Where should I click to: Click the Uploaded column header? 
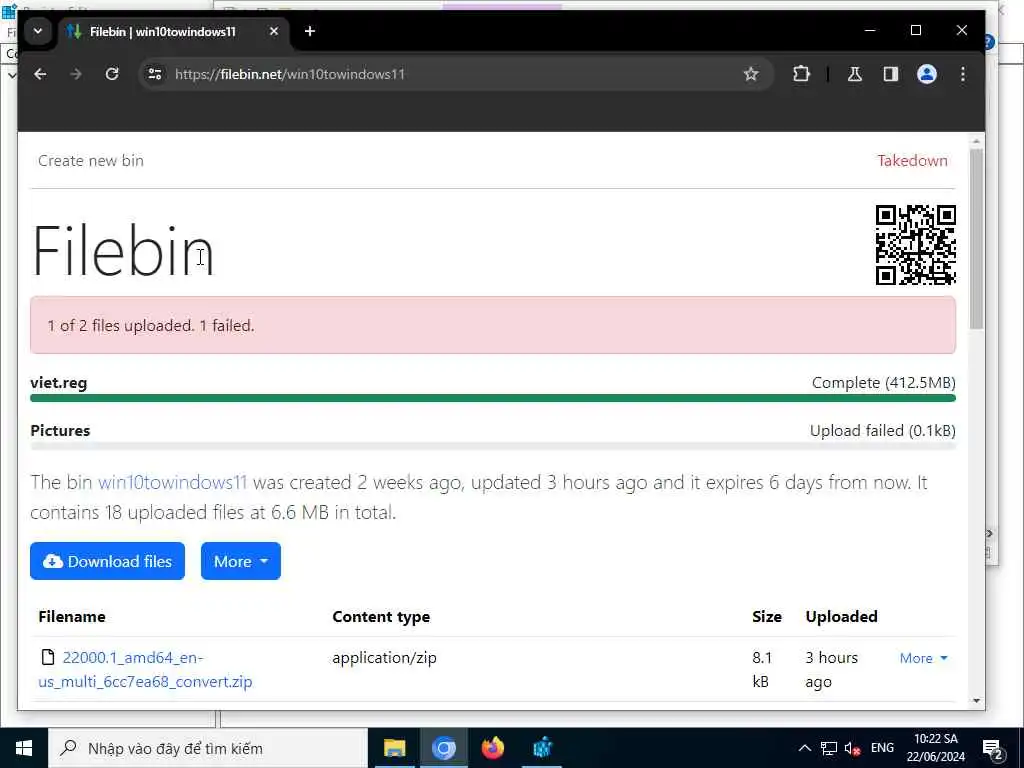[x=842, y=616]
